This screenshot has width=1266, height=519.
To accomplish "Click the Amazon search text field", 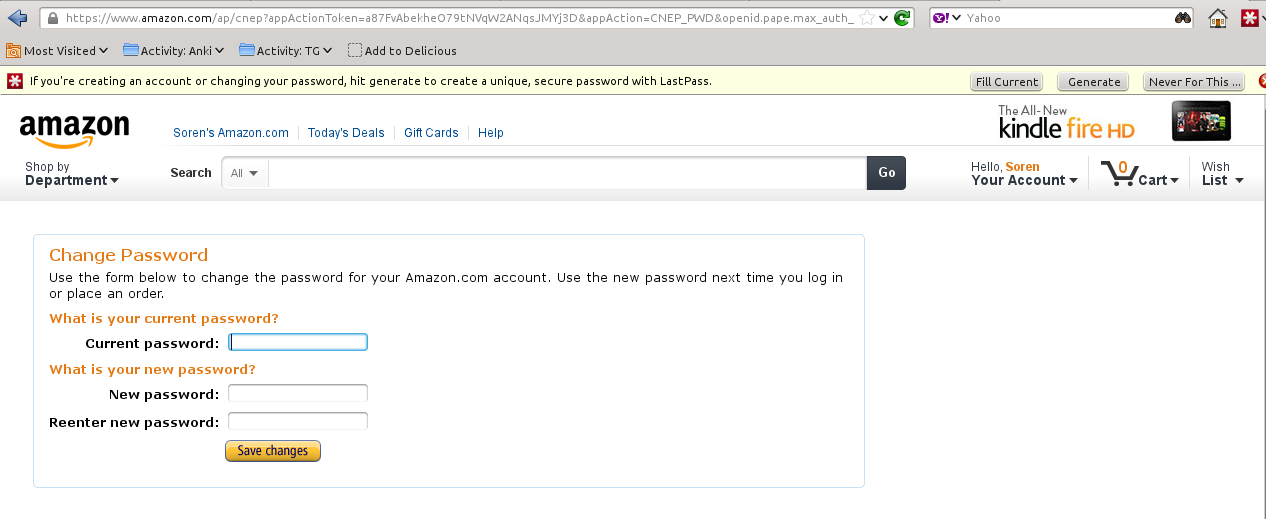I will click(567, 173).
